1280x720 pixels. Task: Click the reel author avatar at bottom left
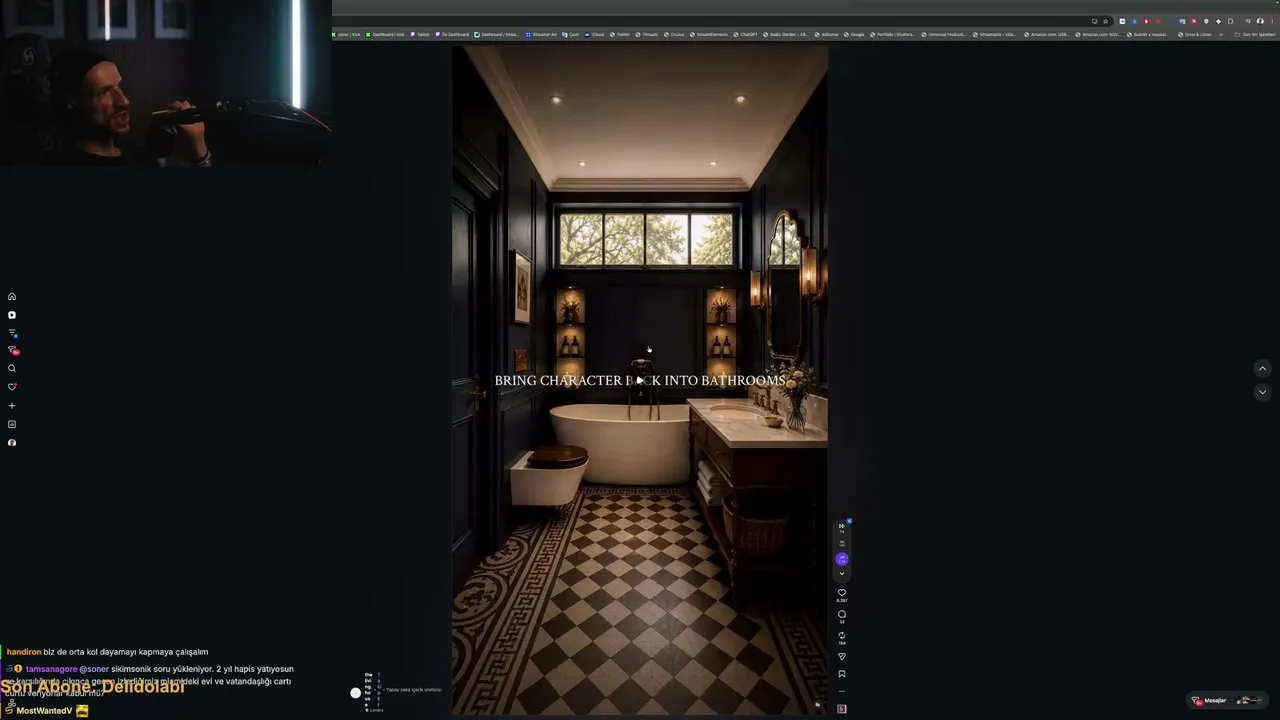(x=355, y=692)
